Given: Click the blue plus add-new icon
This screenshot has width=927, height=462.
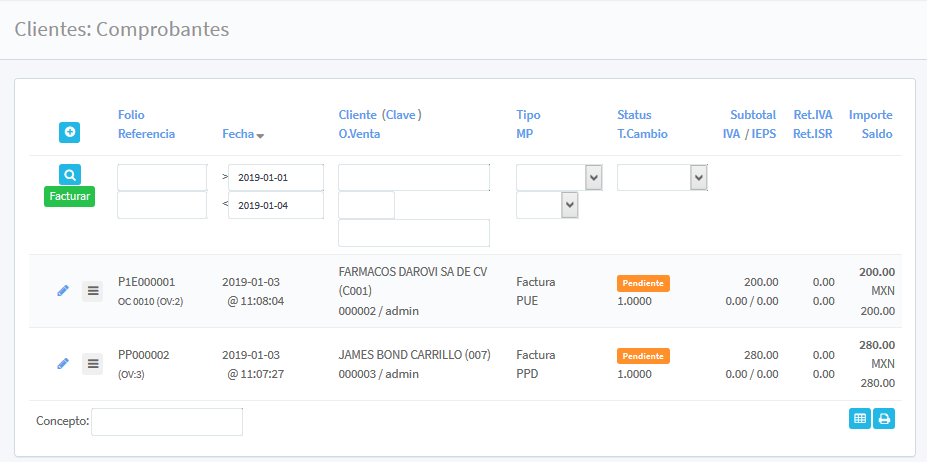Looking at the screenshot, I should click(x=70, y=132).
